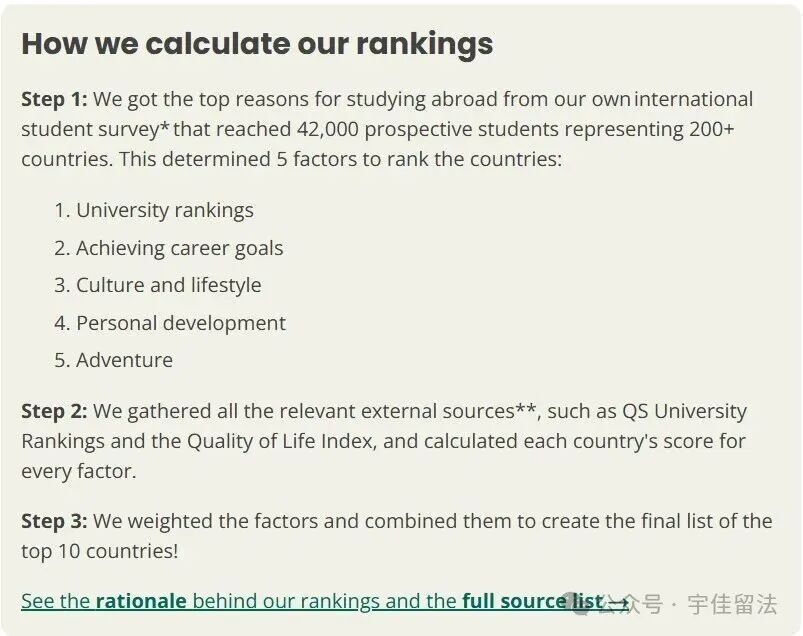Select 'Achieving career goals' list item
The width and height of the screenshot is (803, 636).
point(179,248)
